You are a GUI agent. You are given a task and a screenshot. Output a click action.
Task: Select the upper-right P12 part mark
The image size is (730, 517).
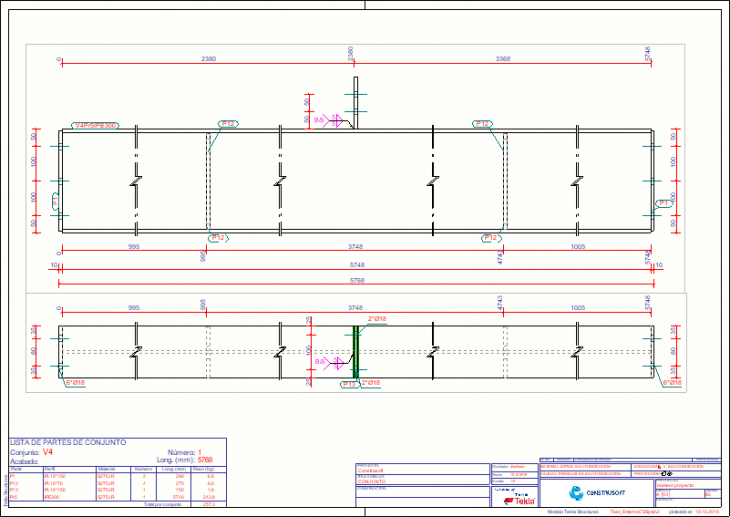(x=482, y=123)
